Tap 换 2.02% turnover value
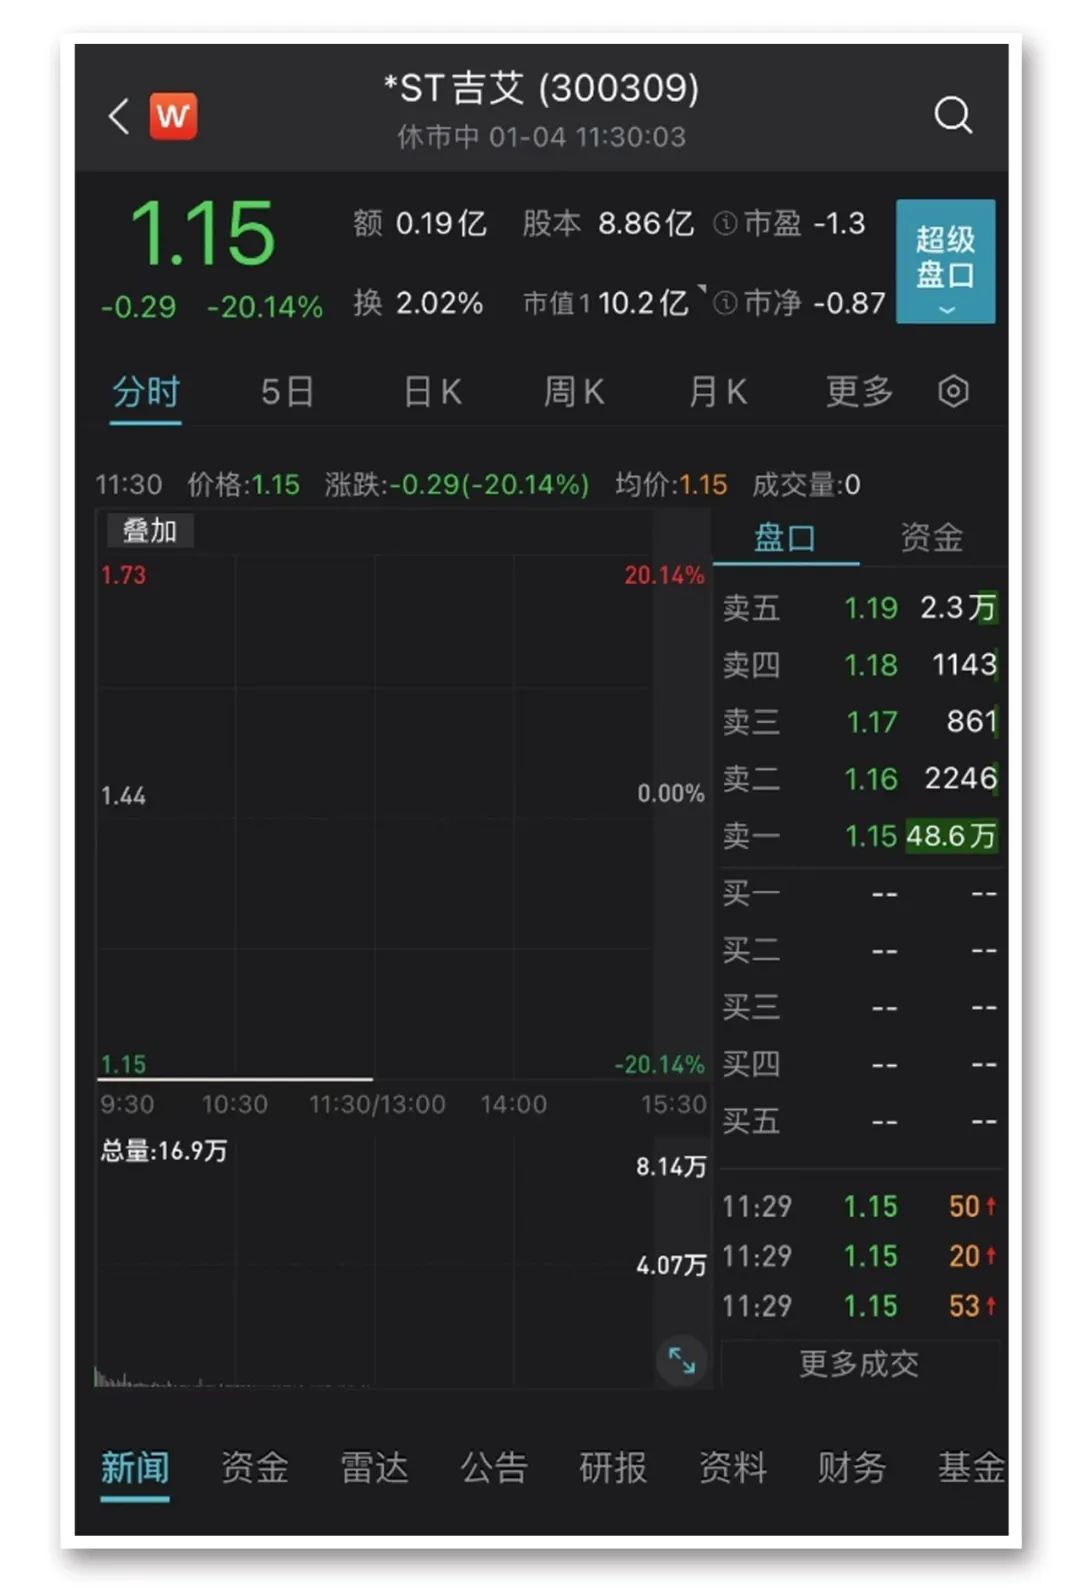Viewport: 1080px width, 1590px height. point(418,303)
